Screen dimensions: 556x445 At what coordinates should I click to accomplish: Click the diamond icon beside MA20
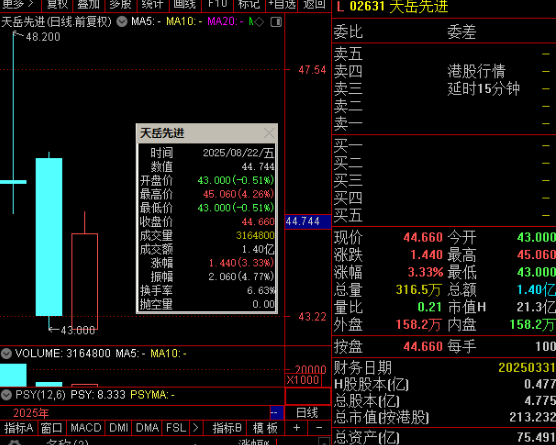coord(260,22)
